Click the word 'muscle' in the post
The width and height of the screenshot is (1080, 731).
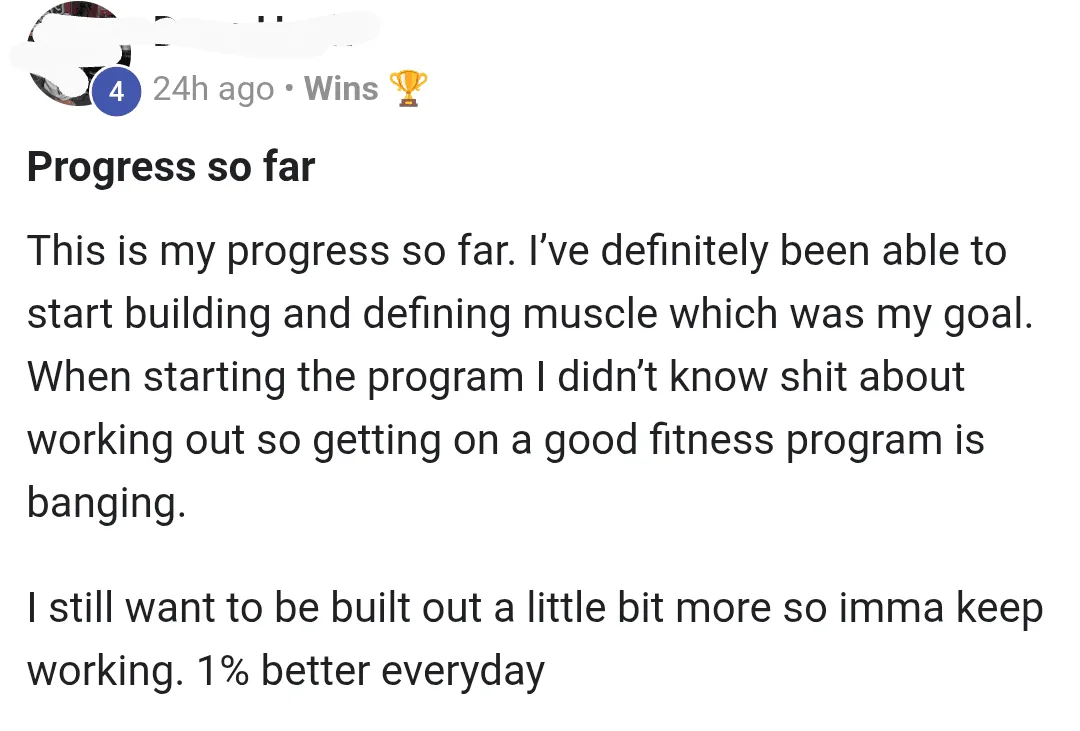tap(590, 315)
